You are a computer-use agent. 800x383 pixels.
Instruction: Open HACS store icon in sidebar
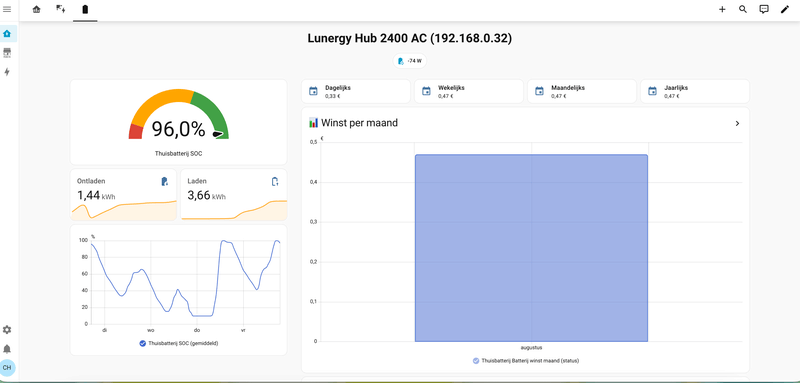tap(7, 53)
